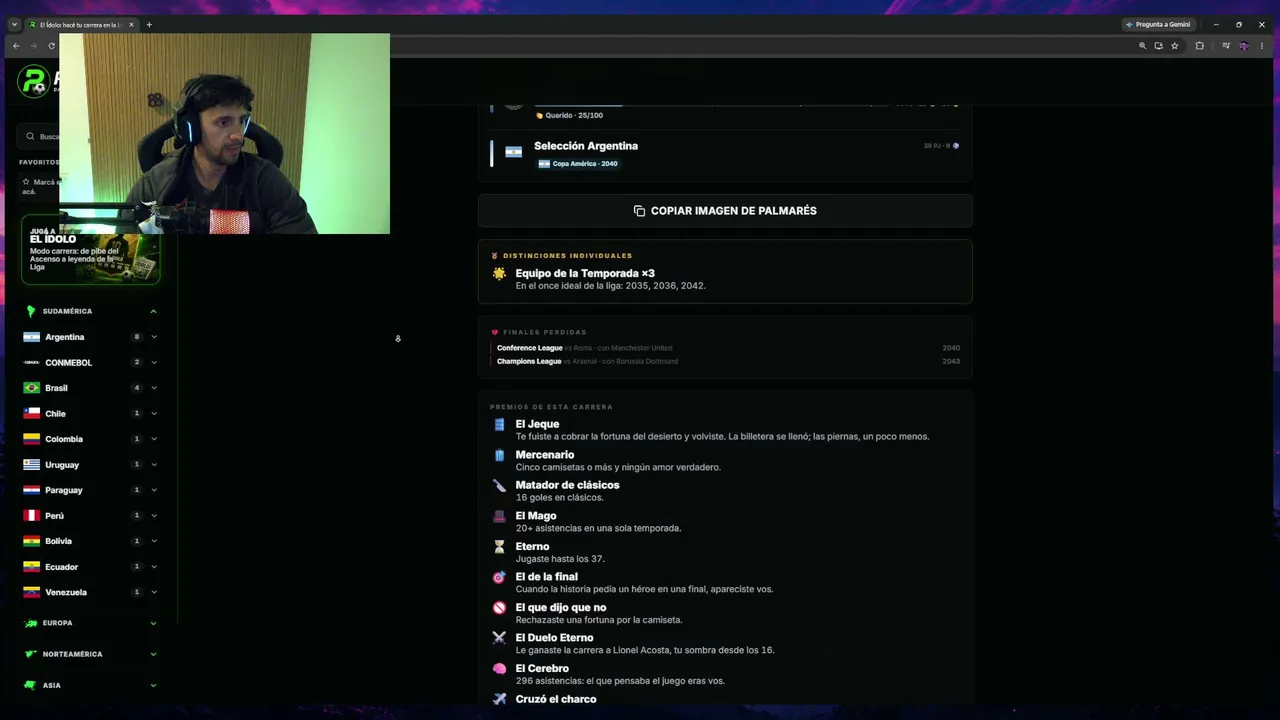Click the year 2043 on Champions League row

tap(951, 361)
